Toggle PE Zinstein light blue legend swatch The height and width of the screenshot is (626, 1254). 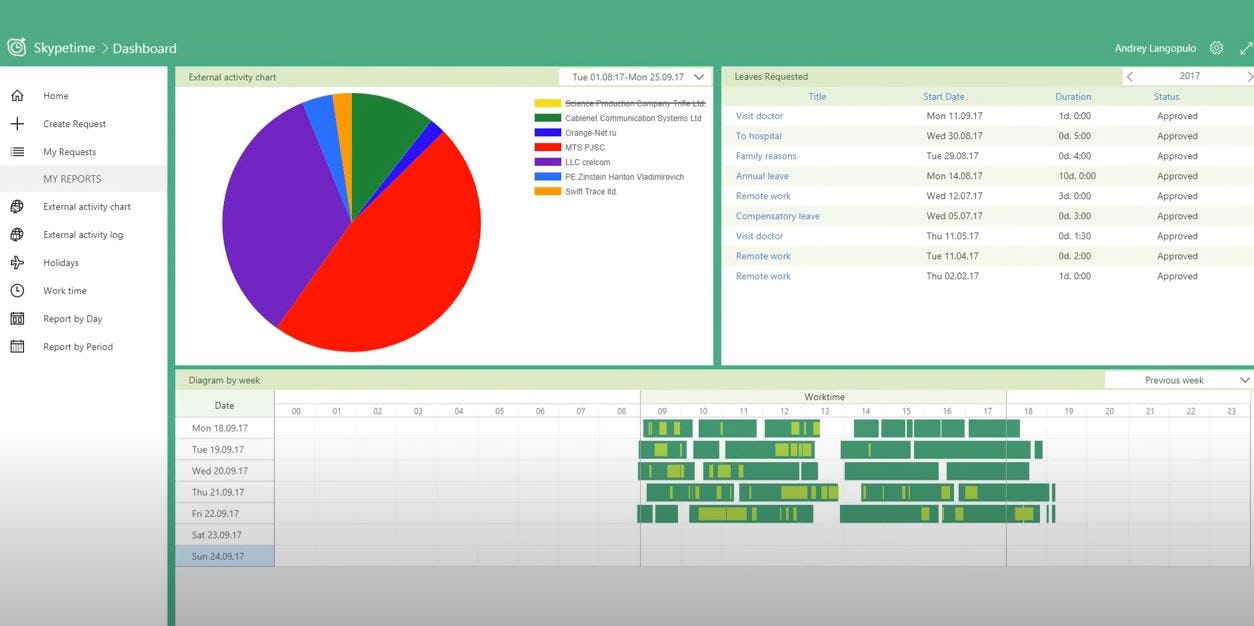(547, 176)
